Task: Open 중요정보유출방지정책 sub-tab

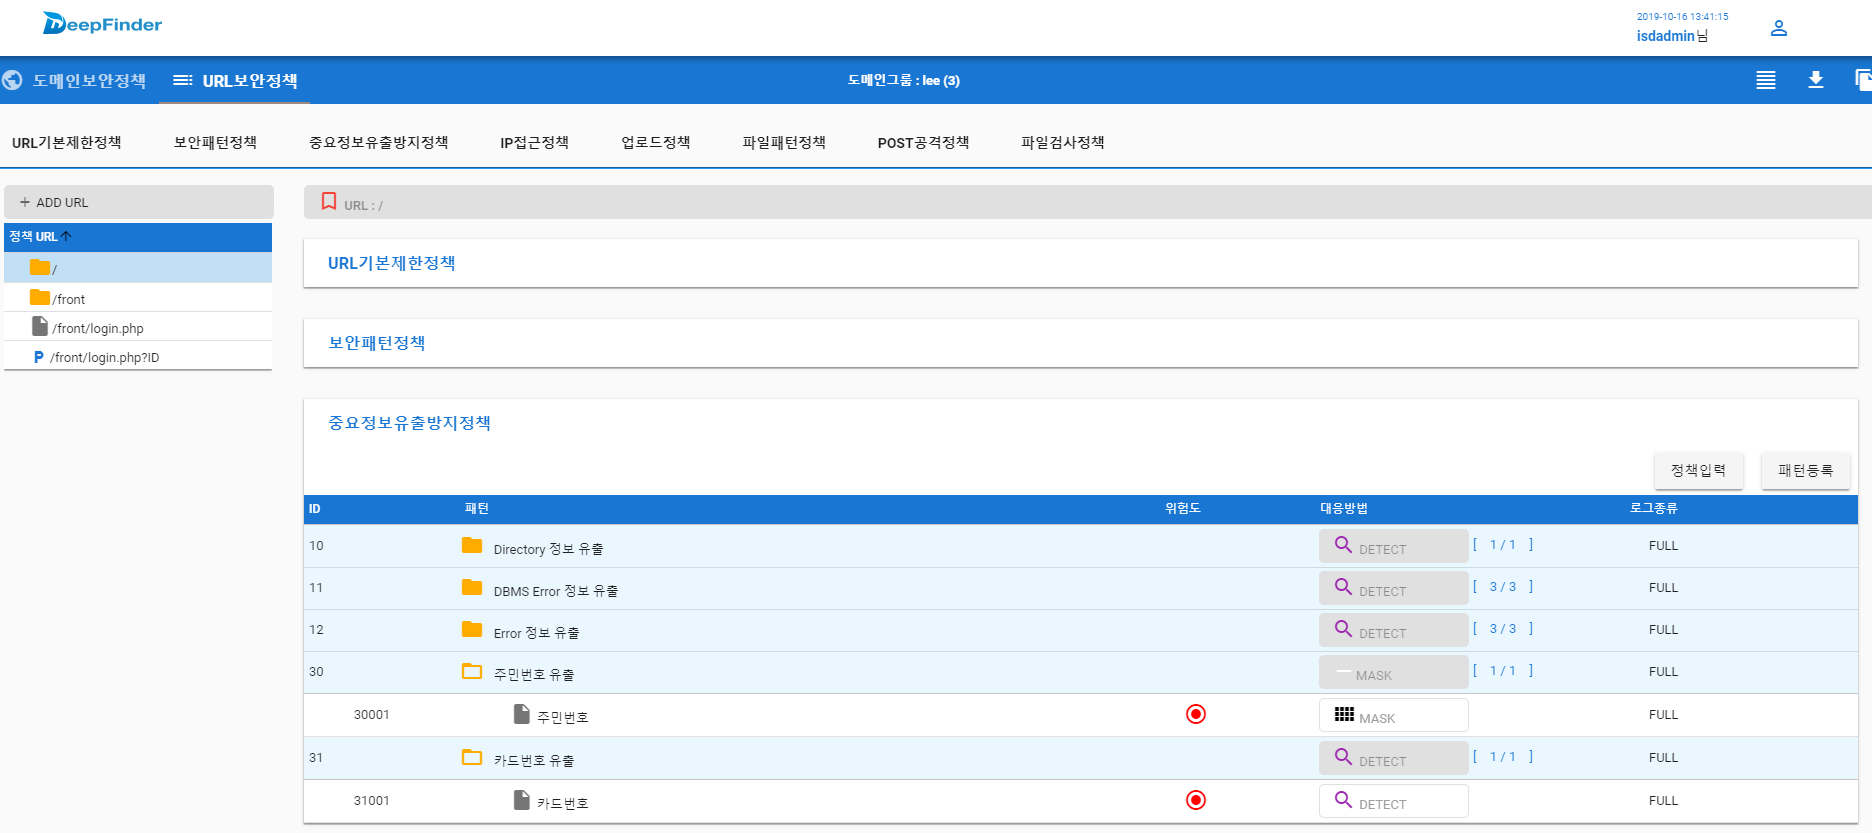Action: pos(379,143)
